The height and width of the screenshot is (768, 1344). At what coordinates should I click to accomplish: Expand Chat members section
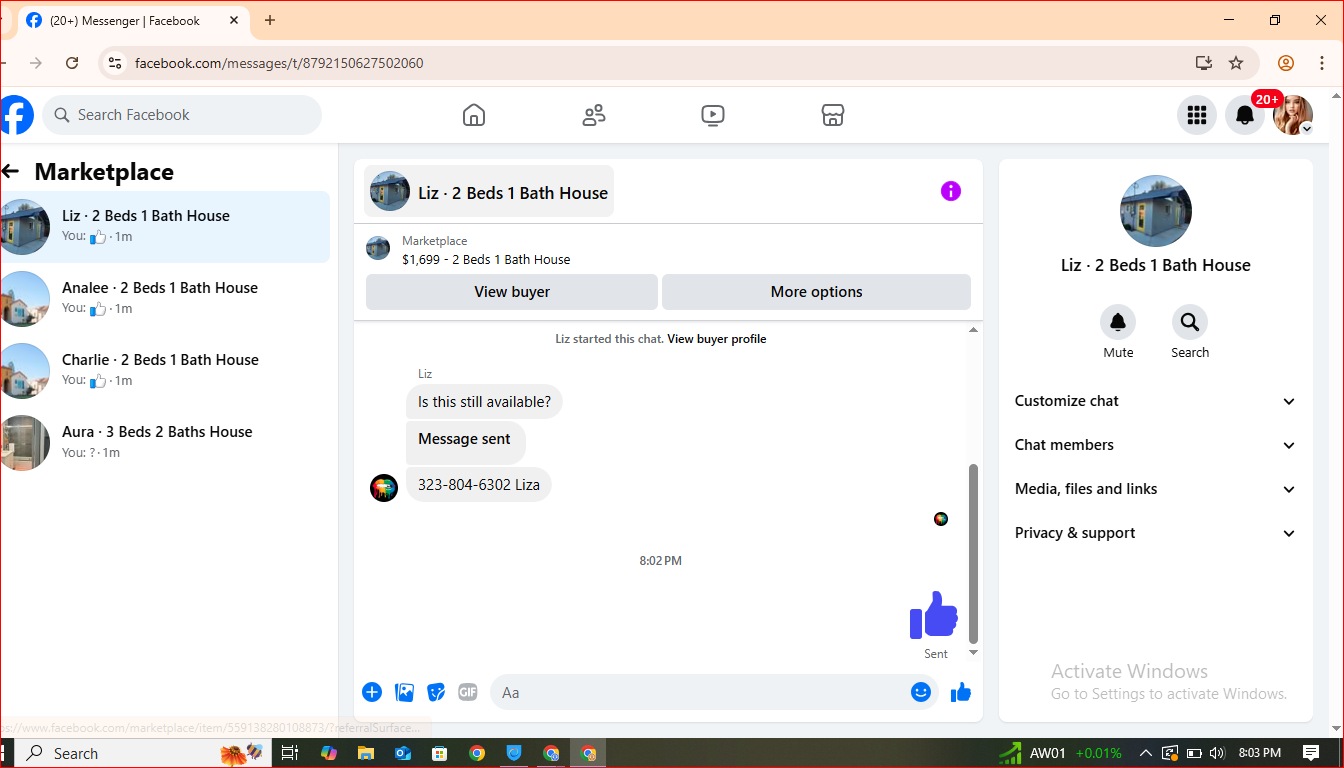pos(1155,445)
